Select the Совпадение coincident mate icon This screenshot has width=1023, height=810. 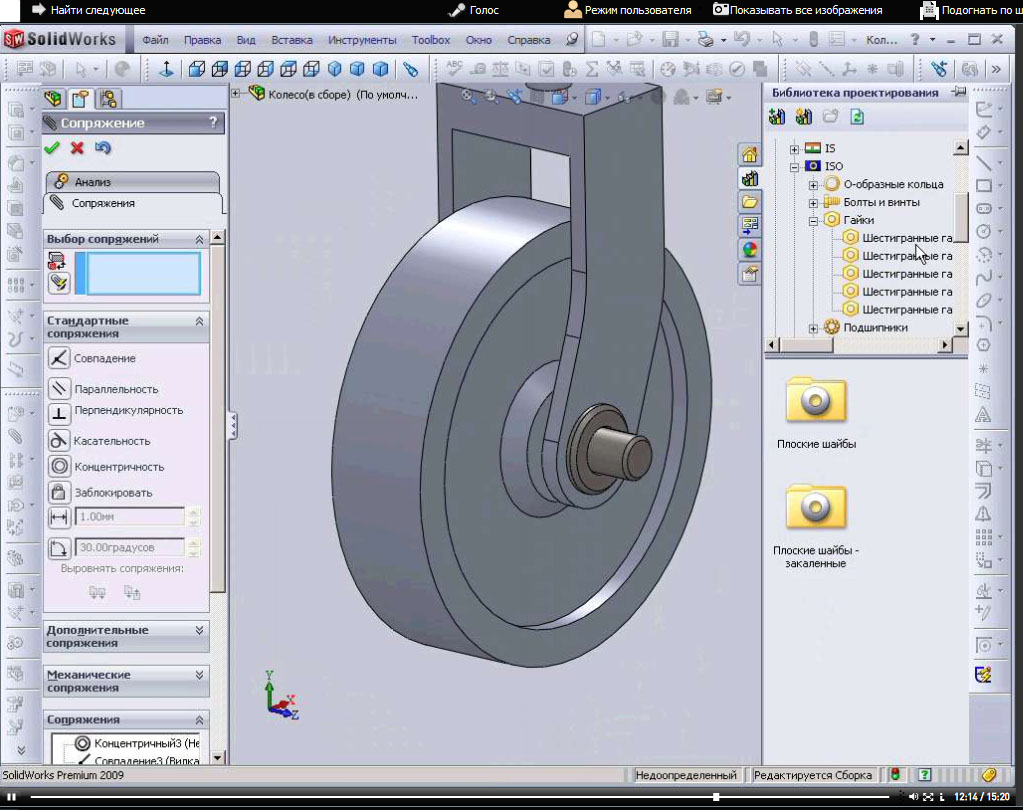(59, 358)
